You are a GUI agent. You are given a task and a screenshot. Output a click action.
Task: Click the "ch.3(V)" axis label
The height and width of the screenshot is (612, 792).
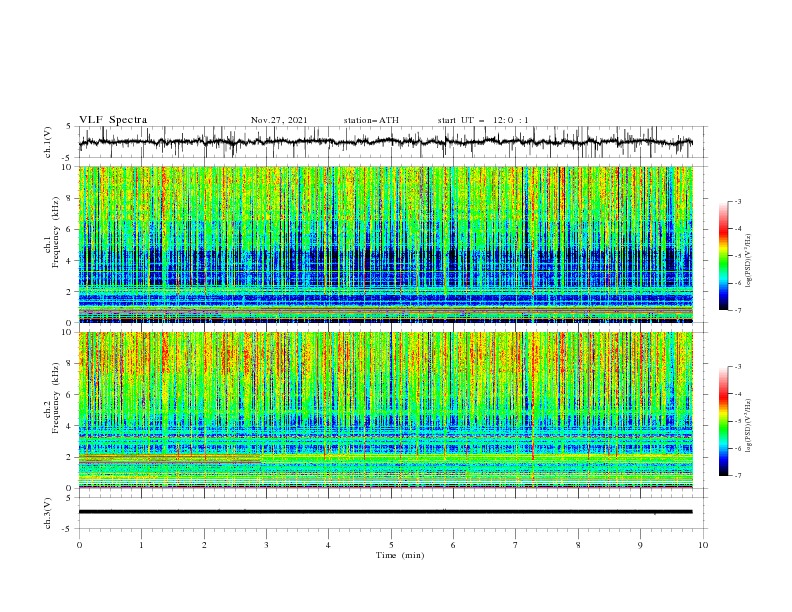pos(48,513)
